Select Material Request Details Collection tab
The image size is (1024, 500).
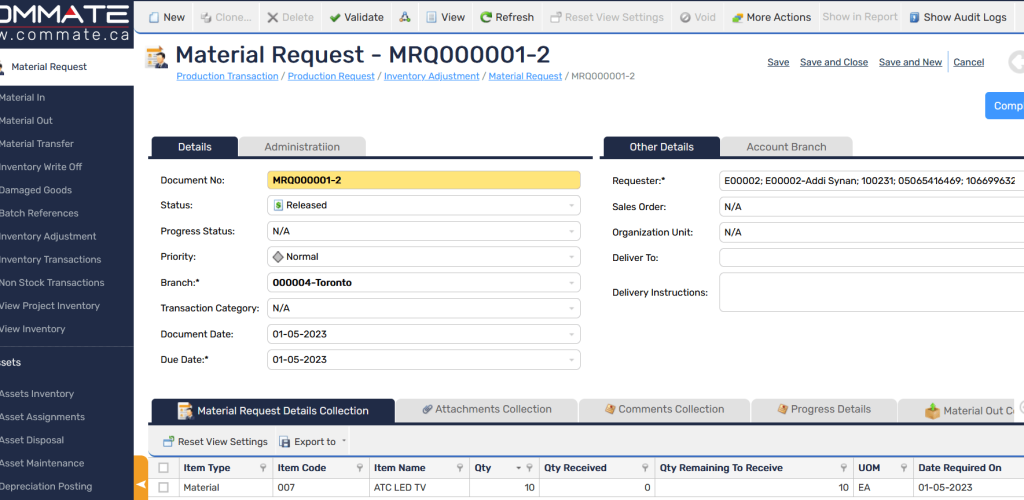pyautogui.click(x=273, y=411)
